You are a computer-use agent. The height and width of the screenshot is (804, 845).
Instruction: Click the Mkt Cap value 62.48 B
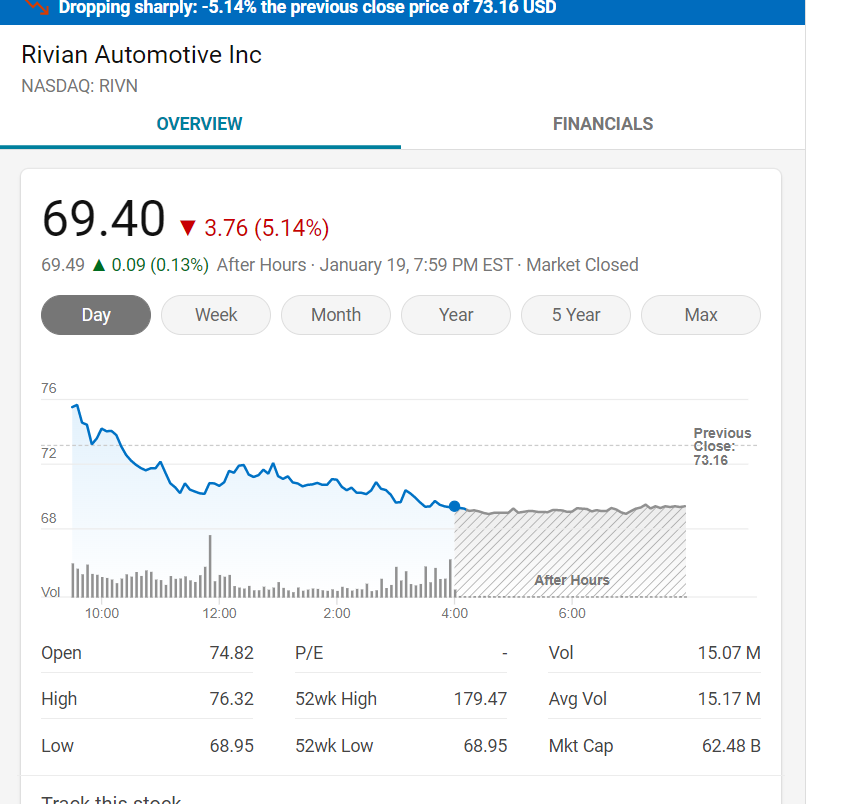tap(728, 746)
